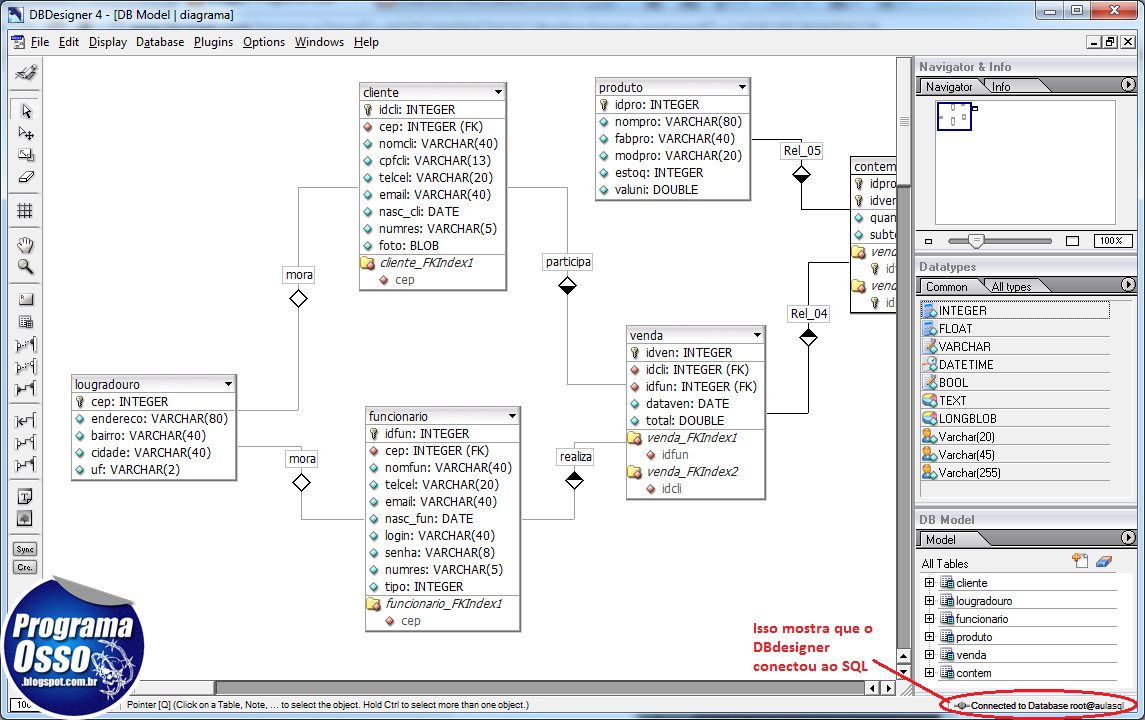This screenshot has width=1145, height=720.
Task: Select the TEXT datatype
Action: (1015, 401)
